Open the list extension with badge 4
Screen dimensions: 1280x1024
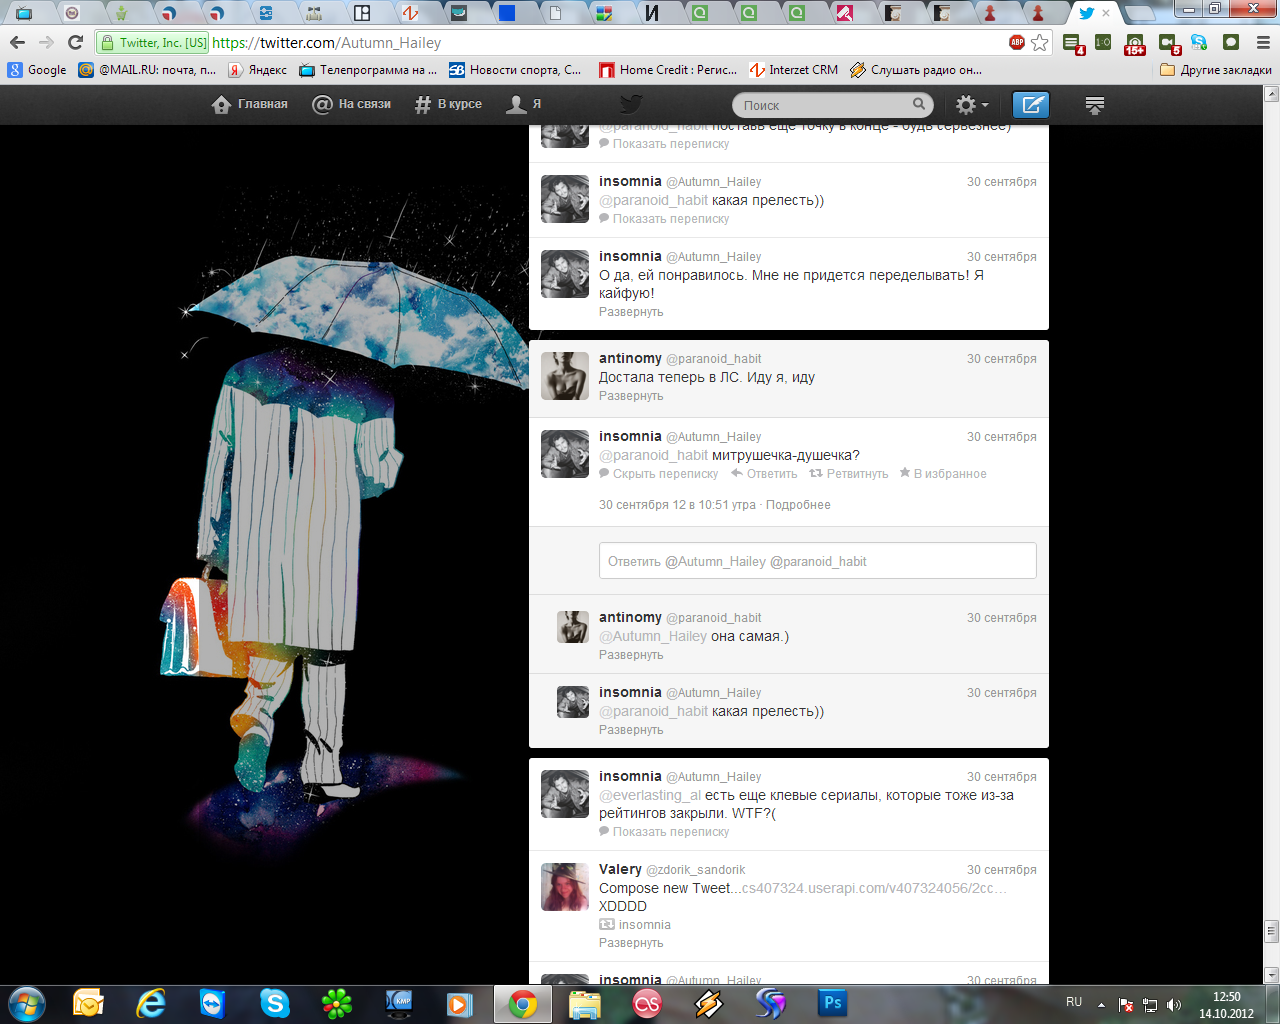(1073, 44)
